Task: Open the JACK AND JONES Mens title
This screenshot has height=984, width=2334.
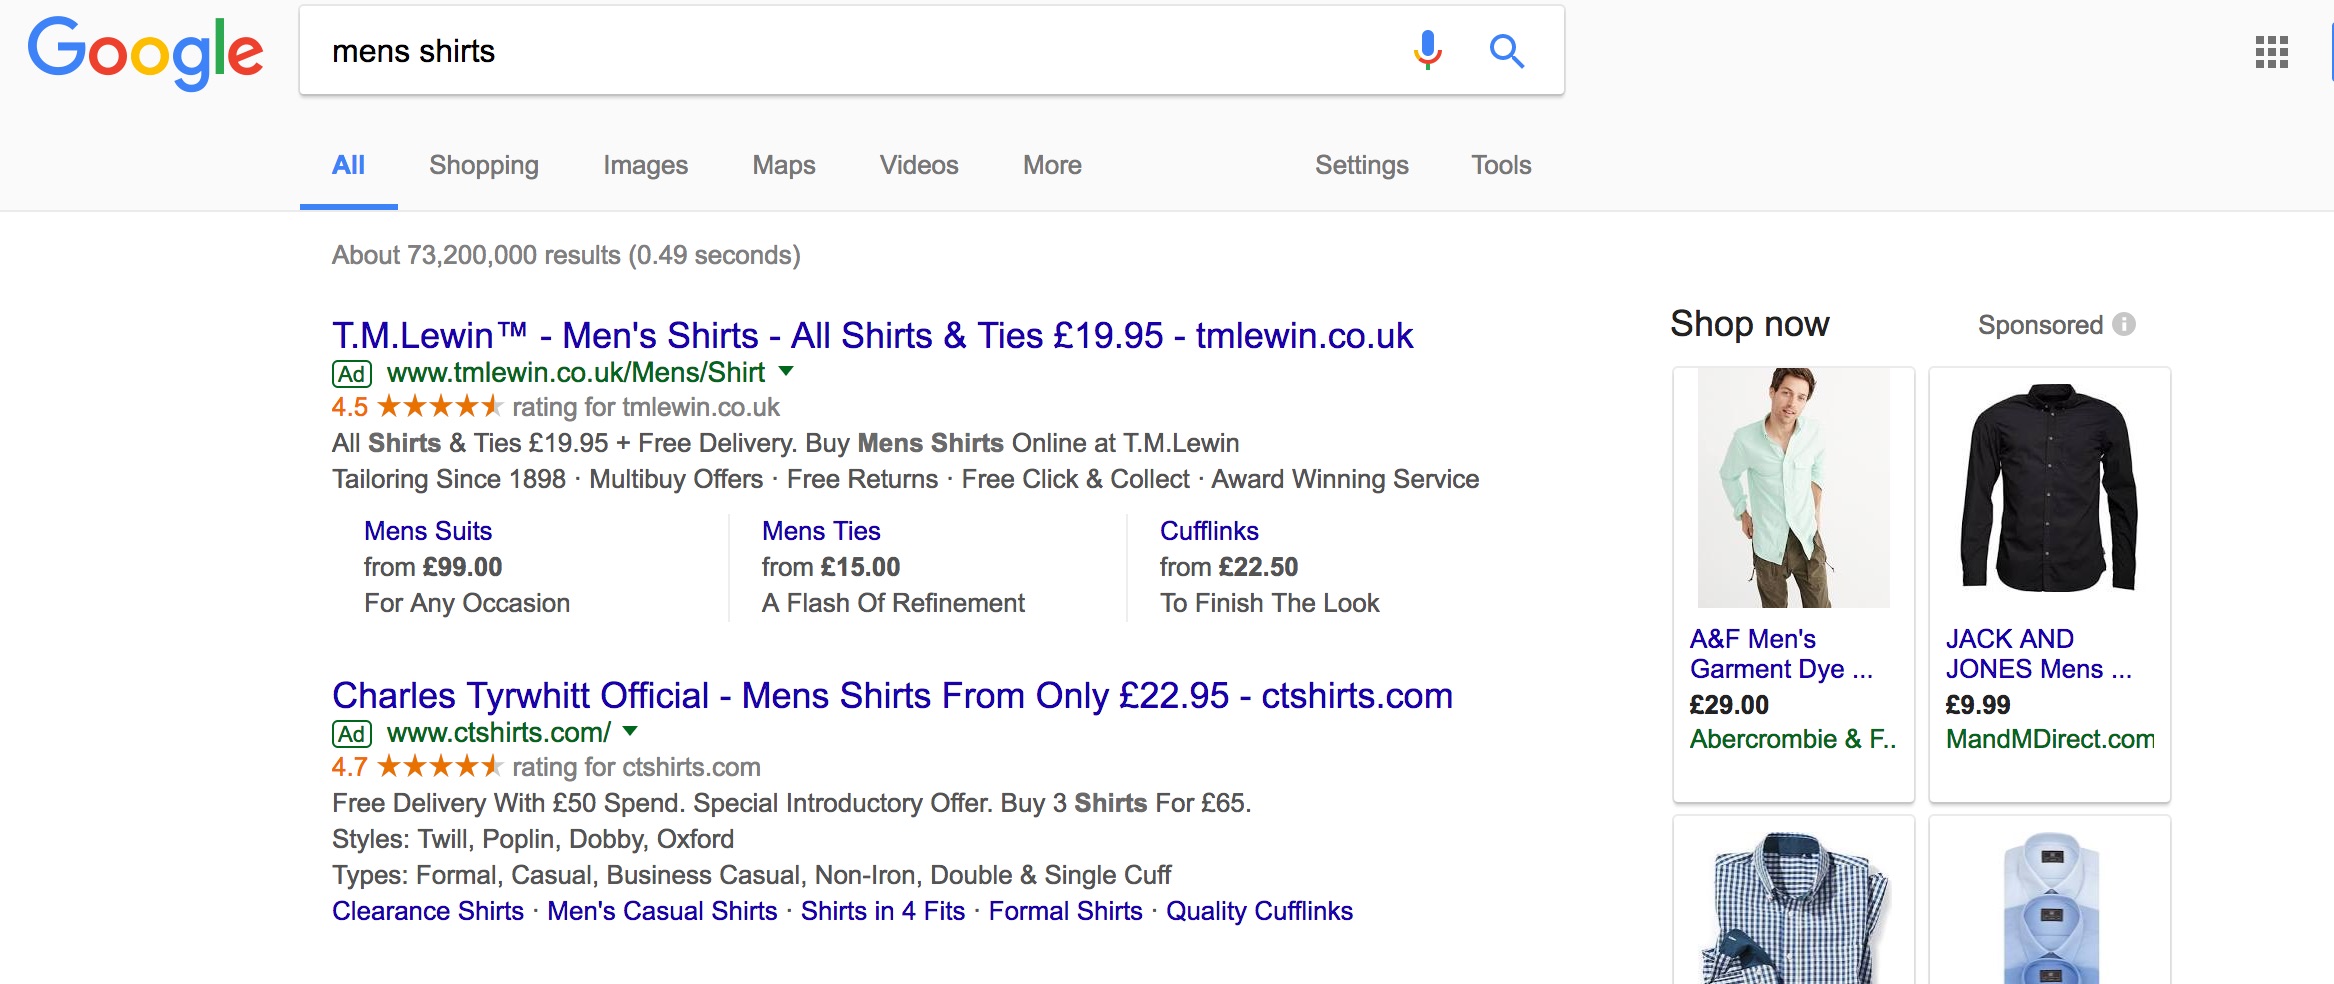Action: [x=2038, y=654]
